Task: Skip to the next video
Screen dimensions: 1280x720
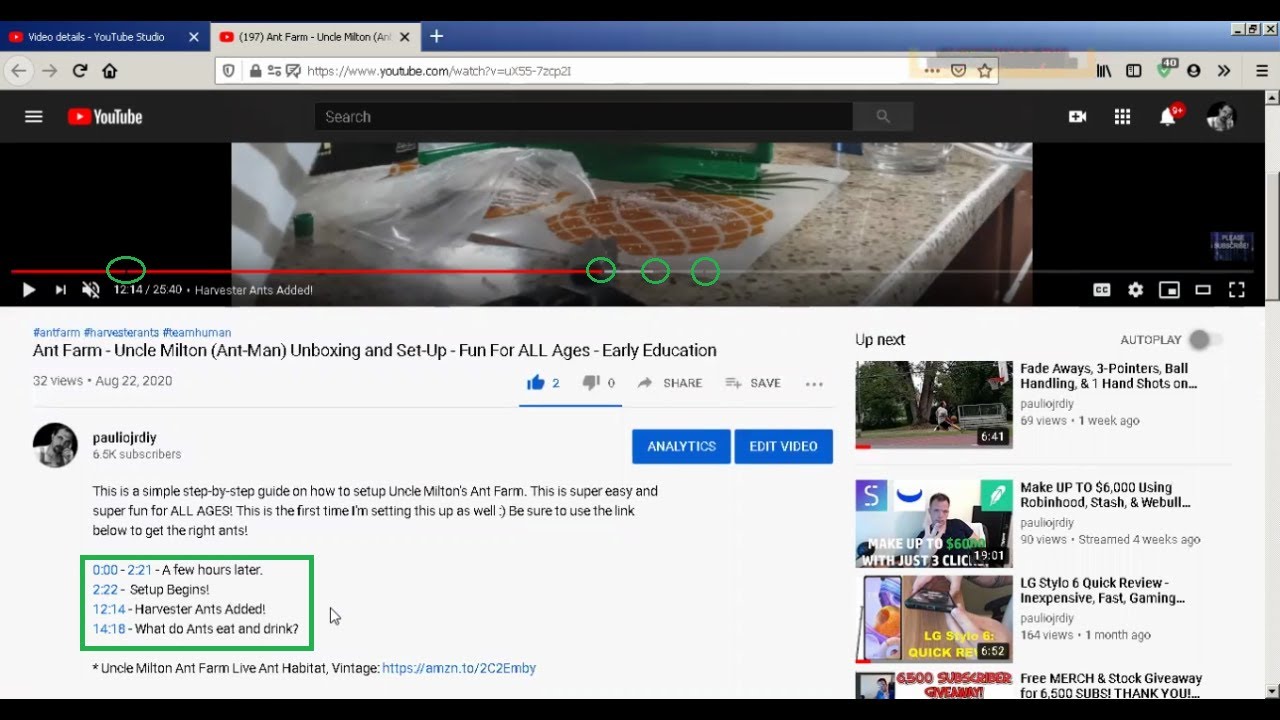Action: point(61,290)
